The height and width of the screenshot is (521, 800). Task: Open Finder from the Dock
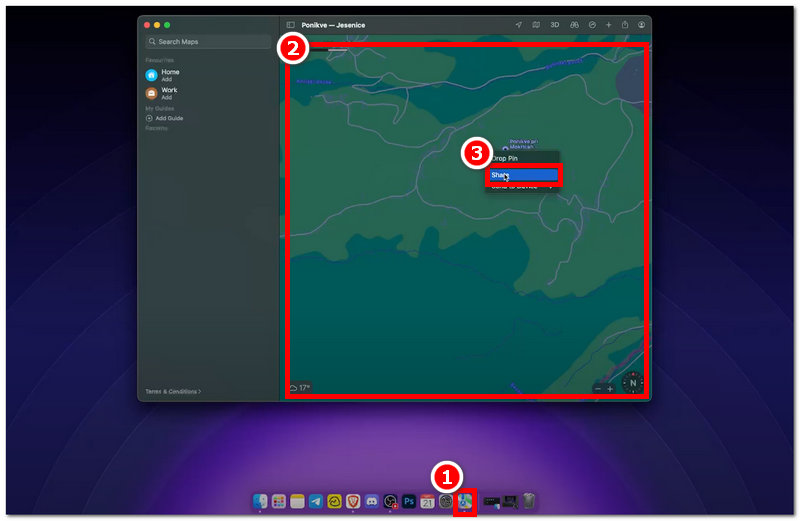[260, 502]
